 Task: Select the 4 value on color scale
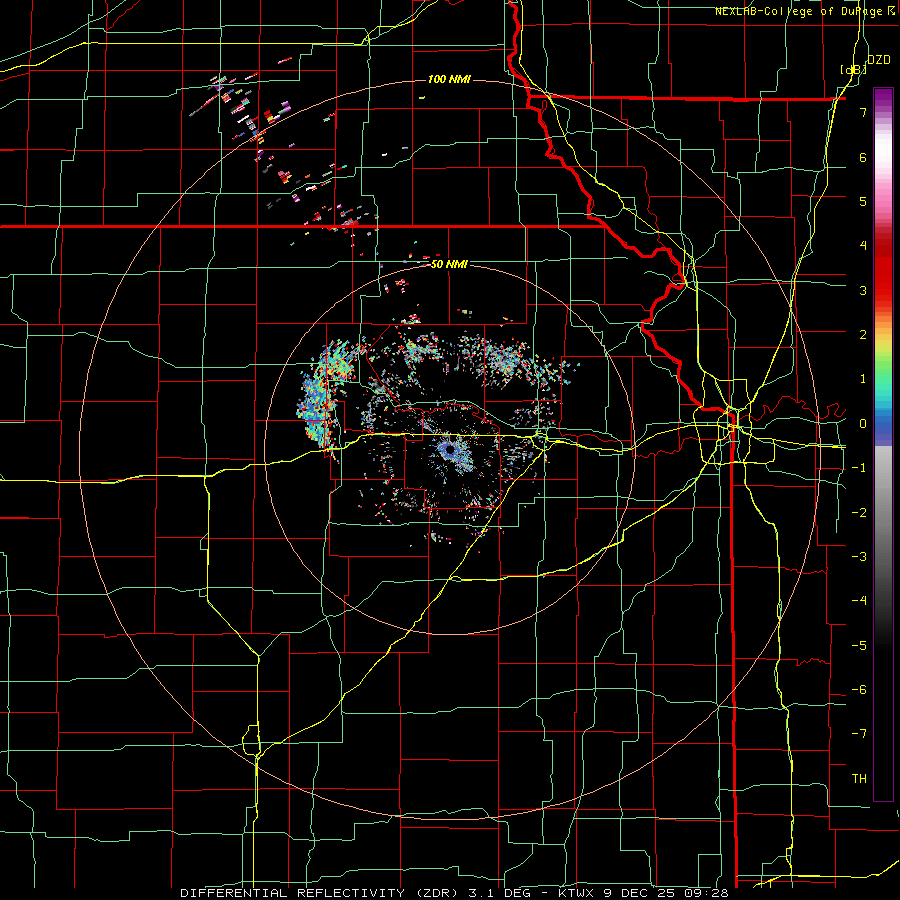tap(863, 246)
